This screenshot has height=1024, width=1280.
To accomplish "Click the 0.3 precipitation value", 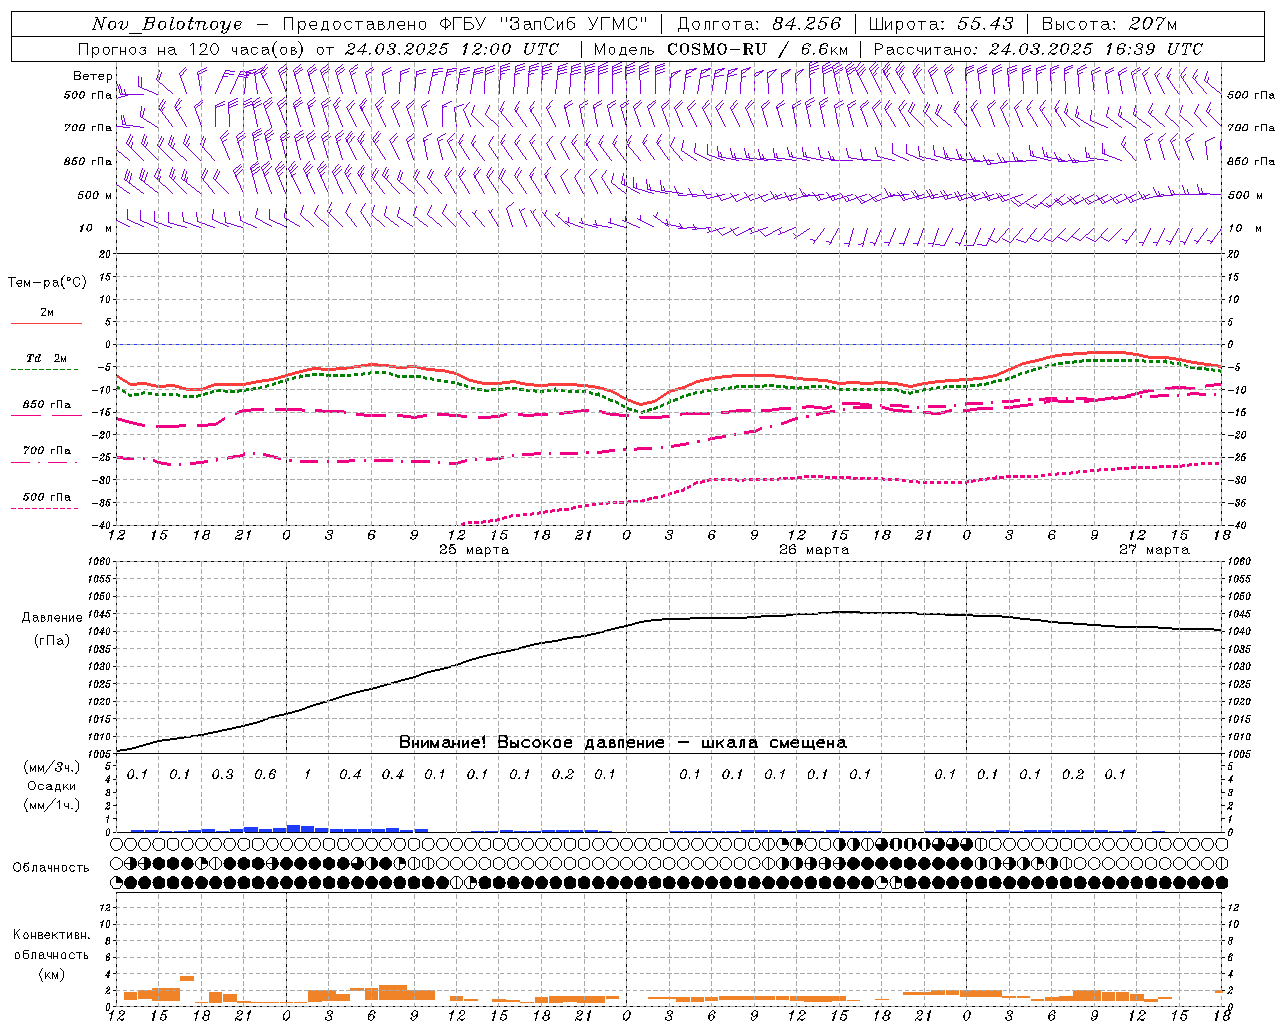I will pyautogui.click(x=222, y=775).
